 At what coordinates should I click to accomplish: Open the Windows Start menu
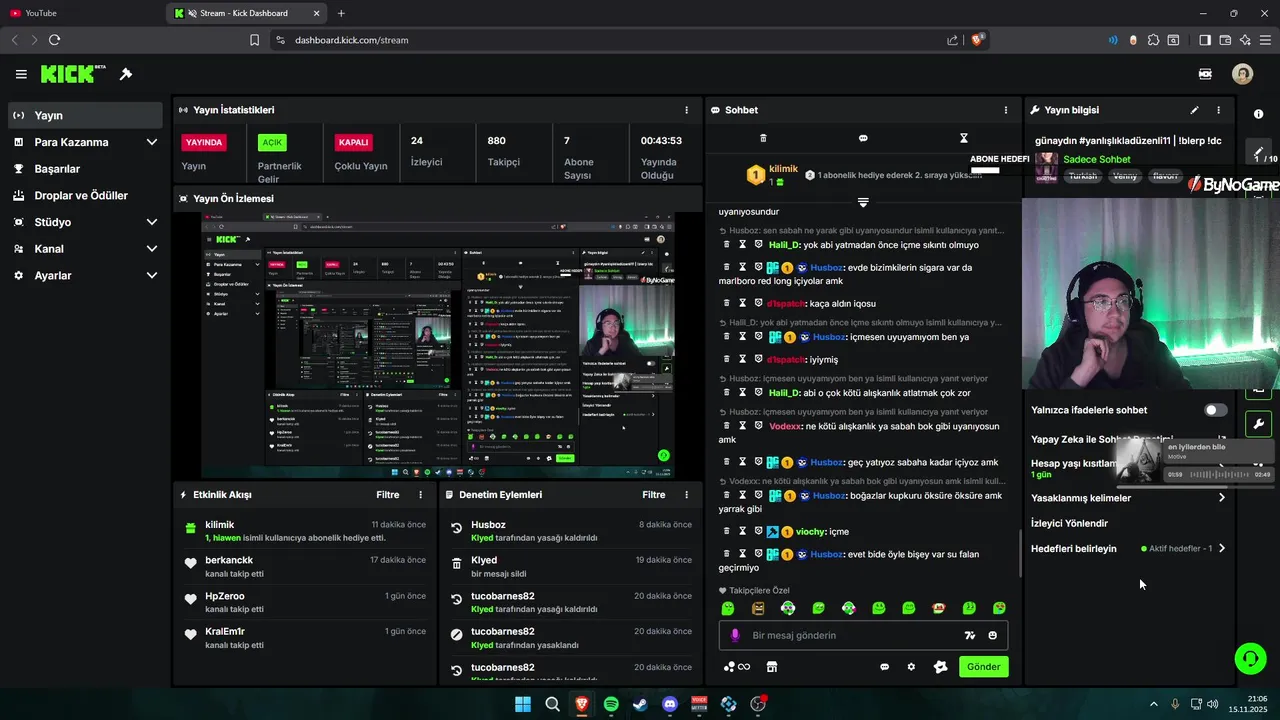pos(523,704)
